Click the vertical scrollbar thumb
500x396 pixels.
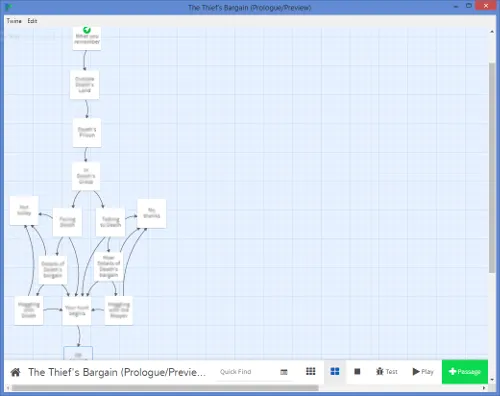coord(492,168)
